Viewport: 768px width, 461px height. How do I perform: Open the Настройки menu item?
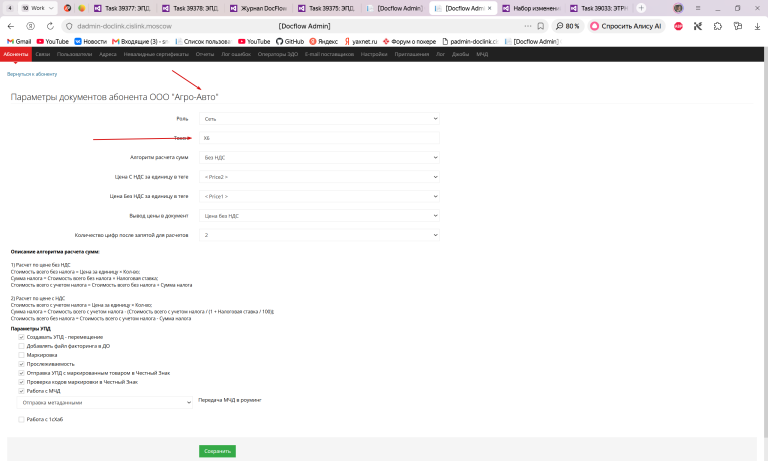(374, 54)
